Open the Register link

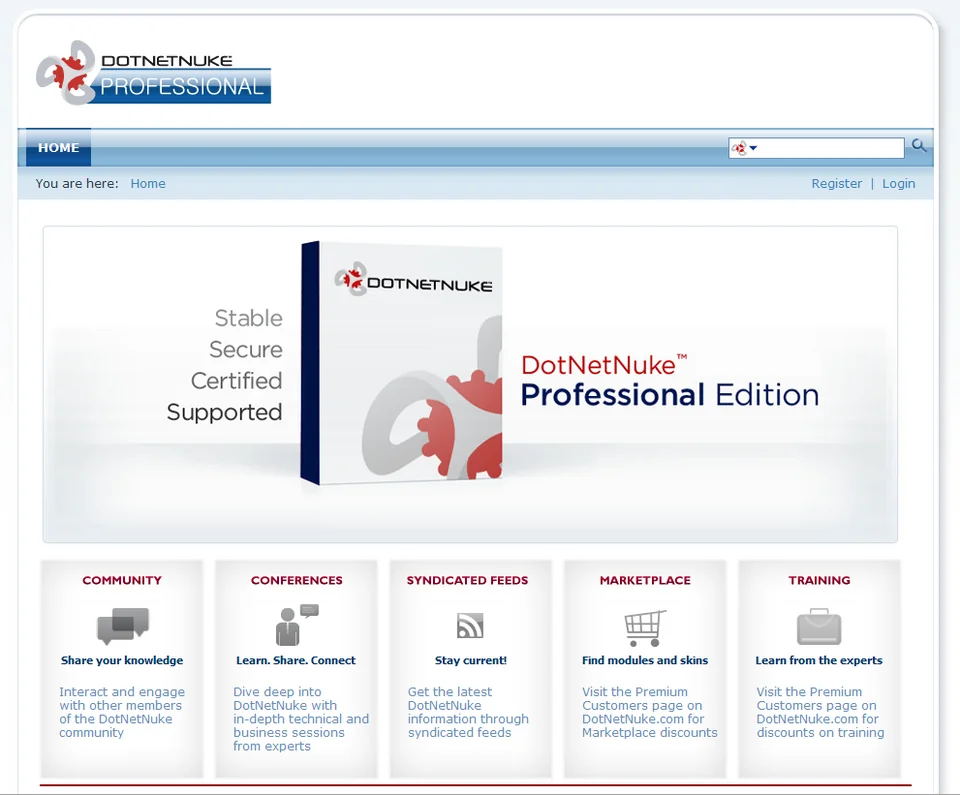pos(836,184)
